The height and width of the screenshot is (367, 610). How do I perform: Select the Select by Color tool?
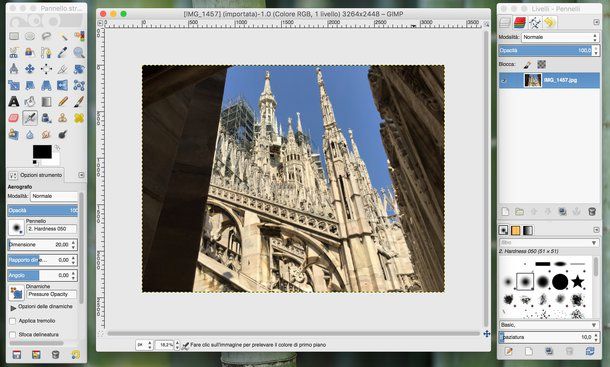click(79, 36)
